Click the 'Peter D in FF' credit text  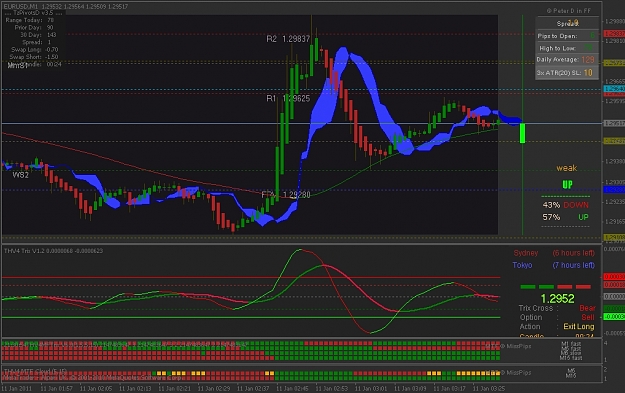[568, 11]
